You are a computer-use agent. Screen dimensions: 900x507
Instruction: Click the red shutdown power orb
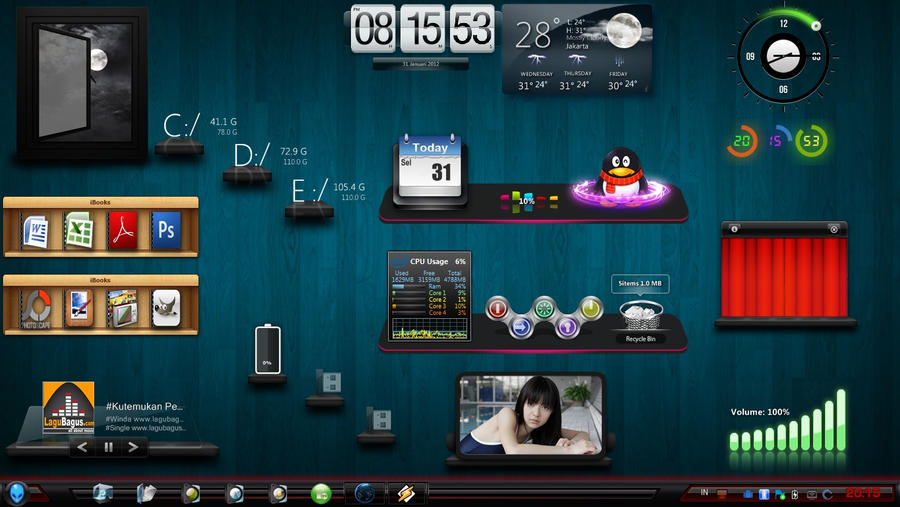click(x=498, y=309)
